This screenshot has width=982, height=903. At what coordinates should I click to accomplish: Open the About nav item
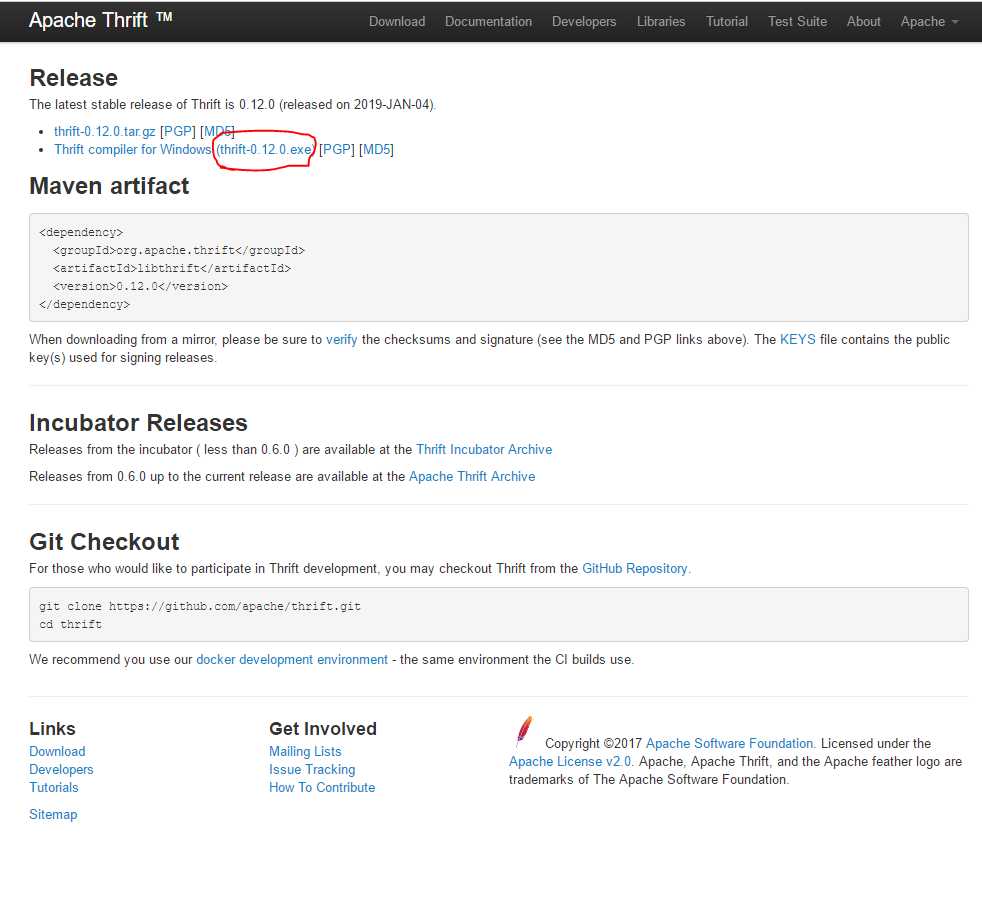(x=863, y=22)
